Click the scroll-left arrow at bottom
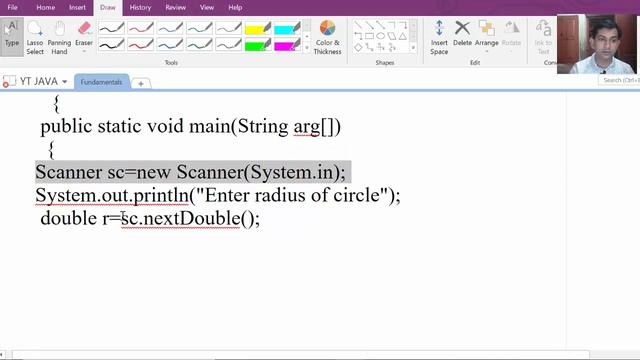This screenshot has width=640, height=360. [2, 354]
